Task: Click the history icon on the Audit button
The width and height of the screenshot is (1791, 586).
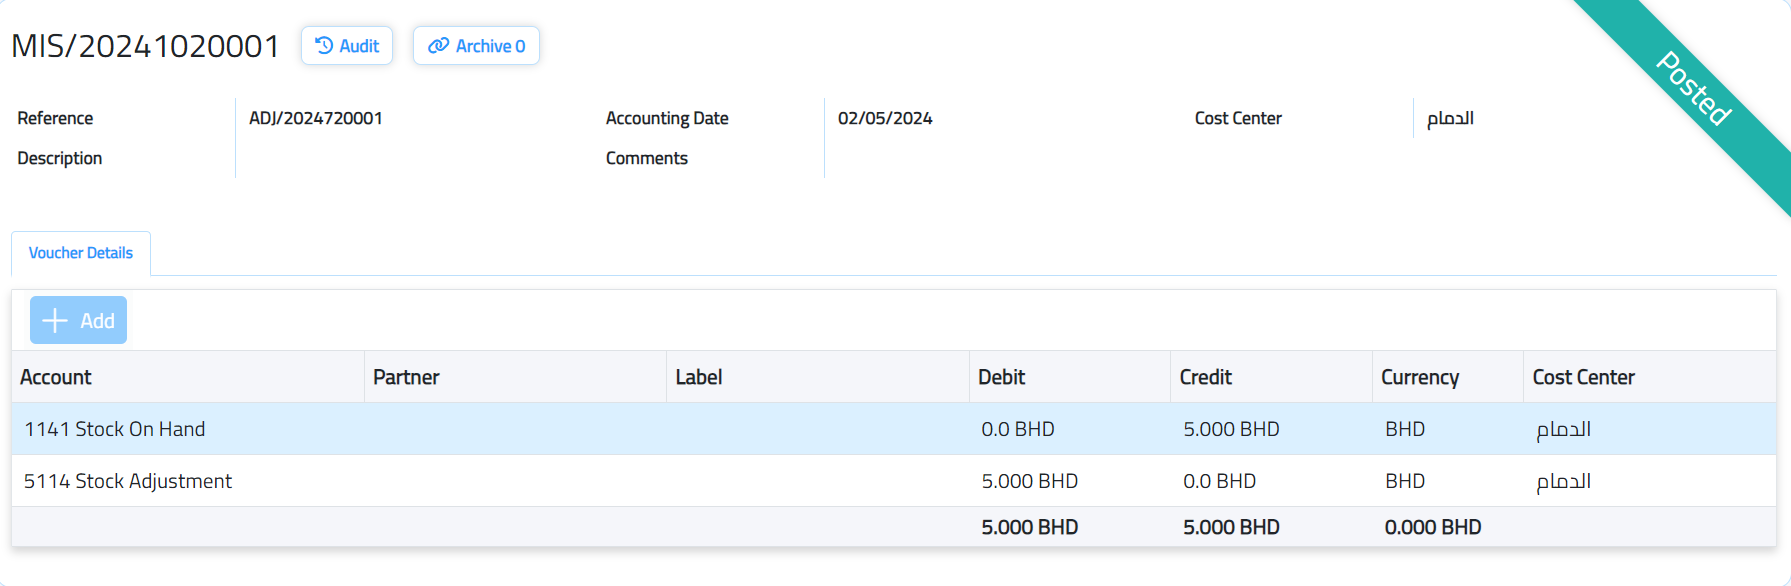Action: (x=324, y=46)
